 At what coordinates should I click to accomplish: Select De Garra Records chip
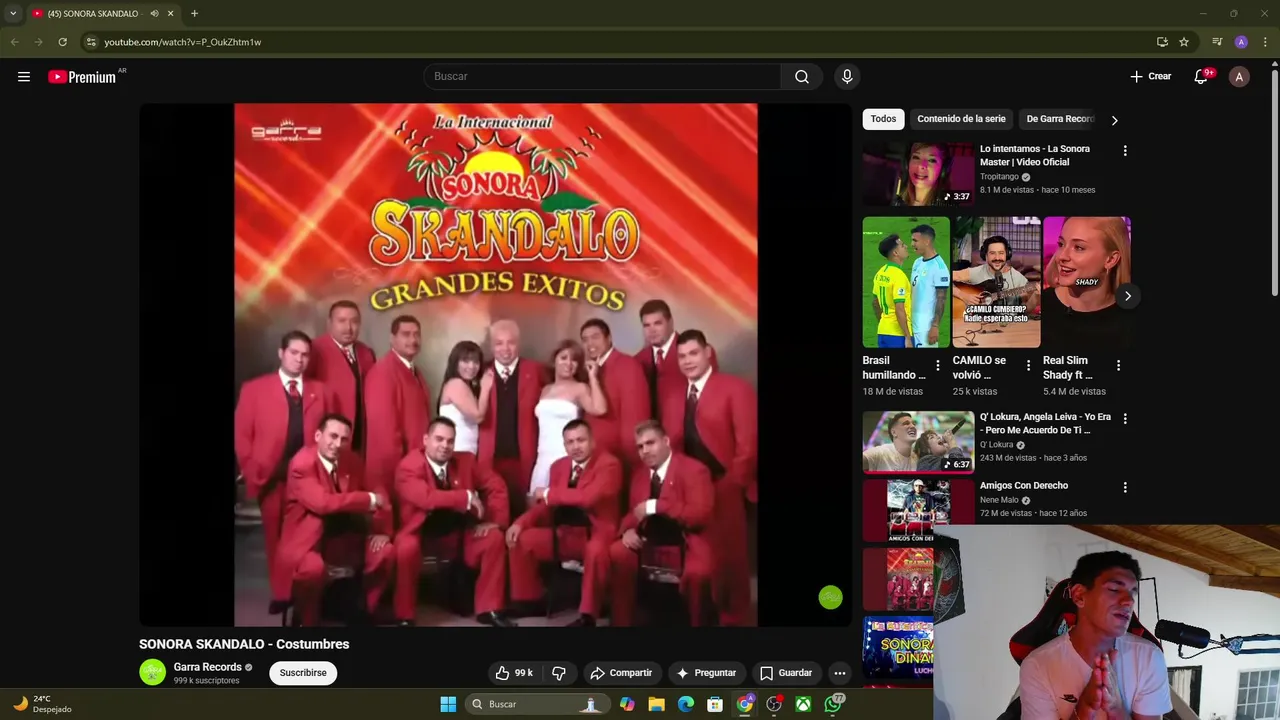[x=1060, y=119]
